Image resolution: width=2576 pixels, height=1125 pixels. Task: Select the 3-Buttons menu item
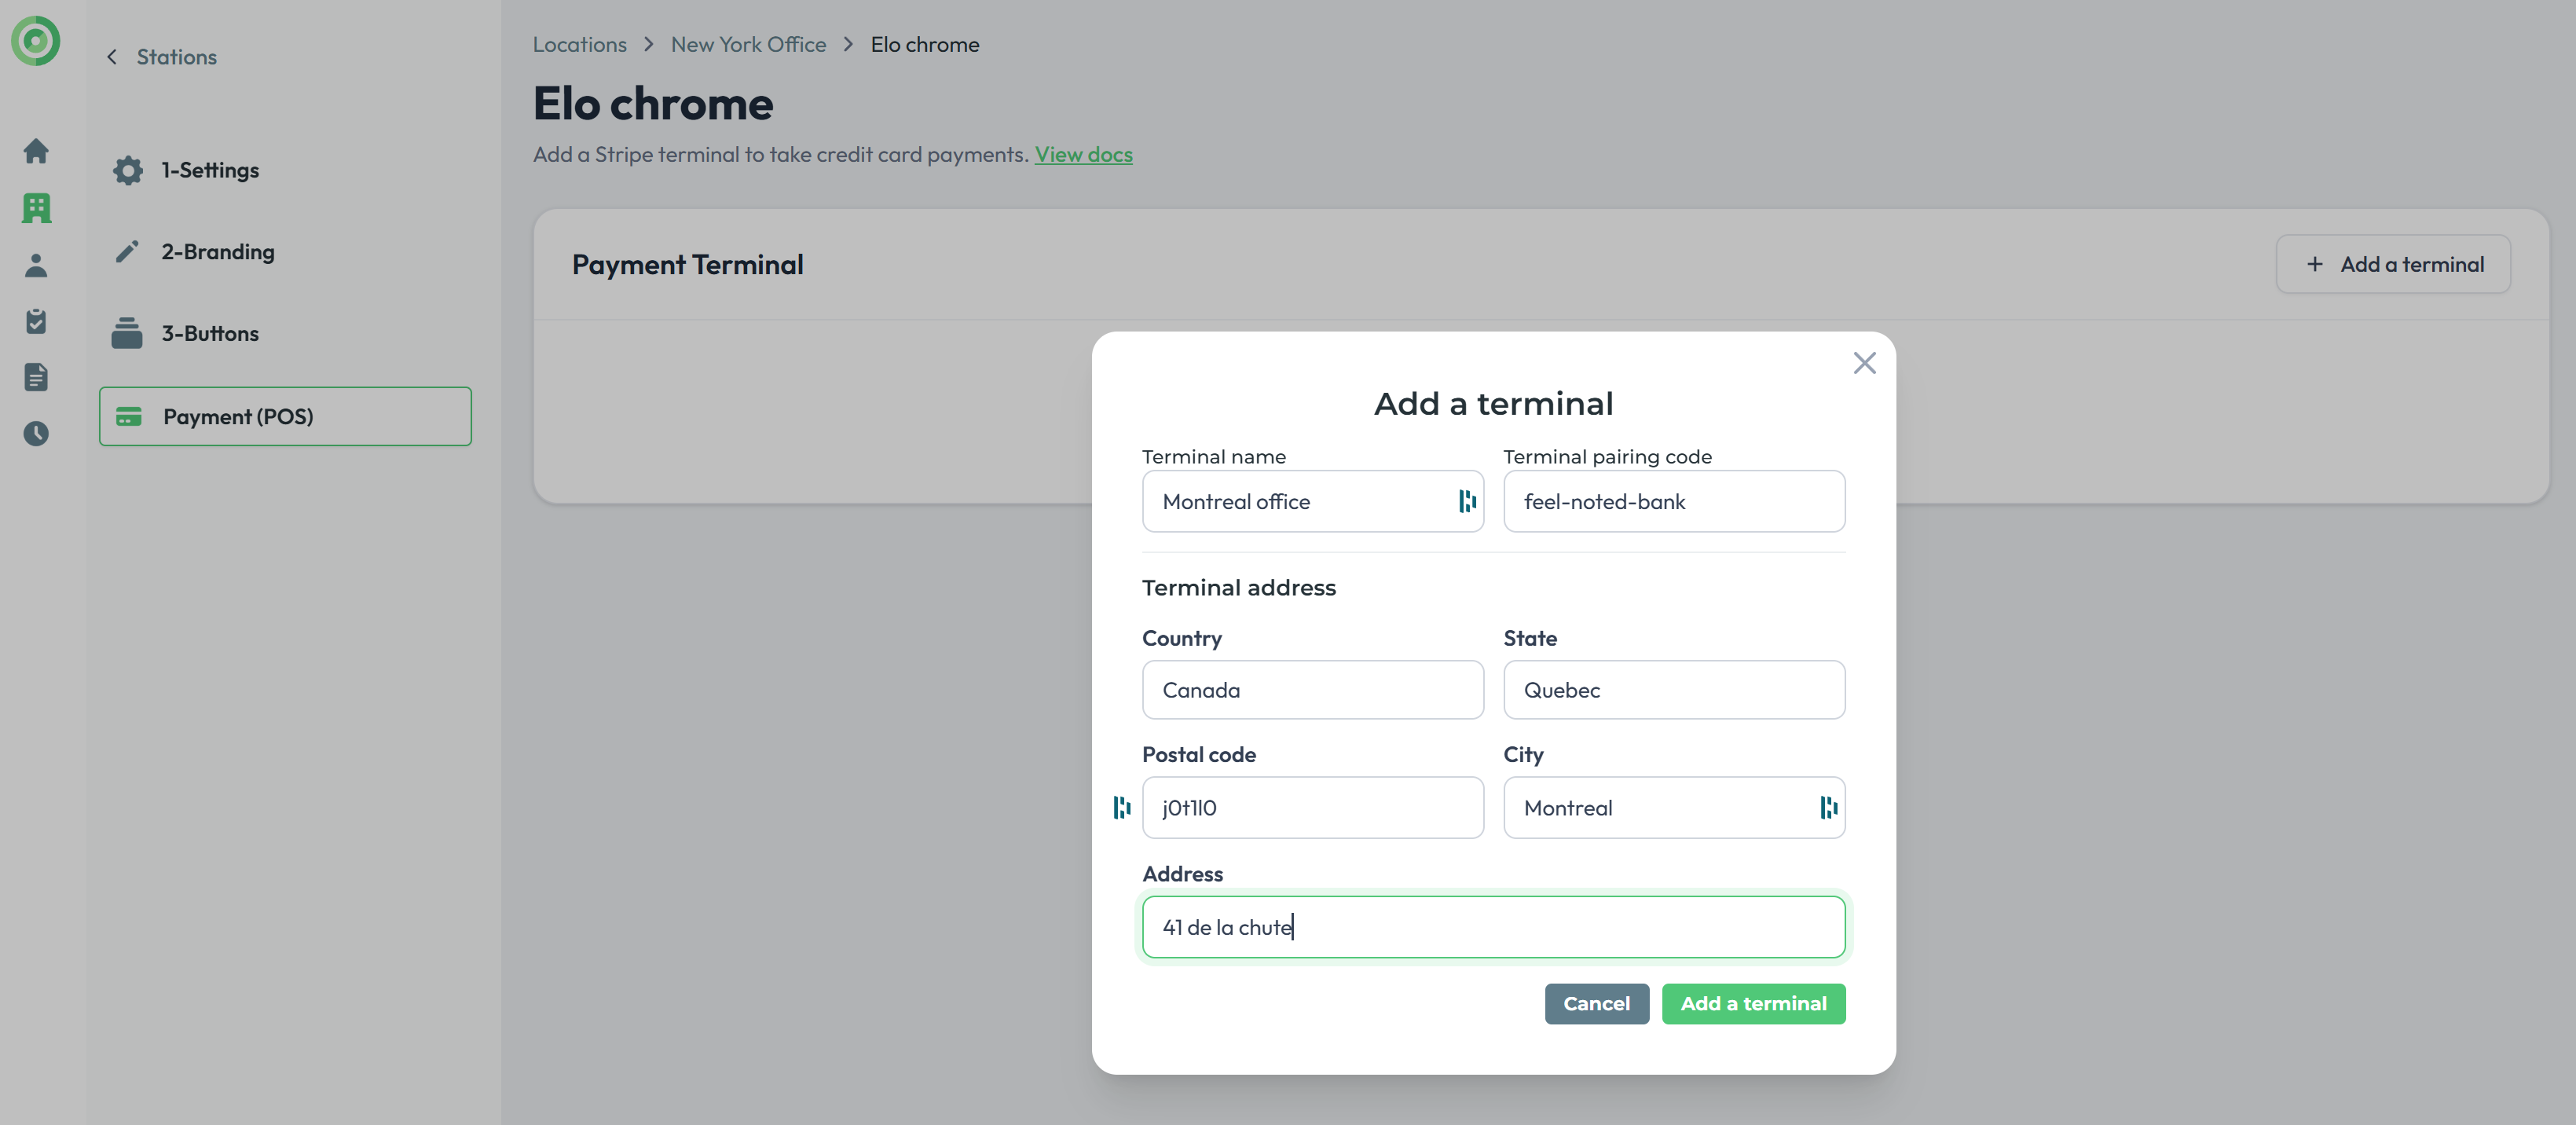tap(210, 334)
